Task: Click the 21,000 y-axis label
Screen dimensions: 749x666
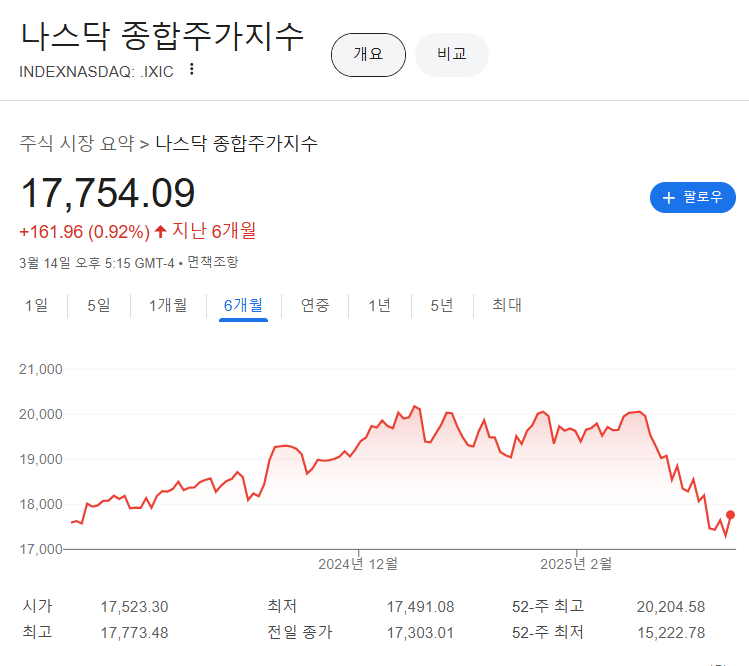Action: click(41, 369)
